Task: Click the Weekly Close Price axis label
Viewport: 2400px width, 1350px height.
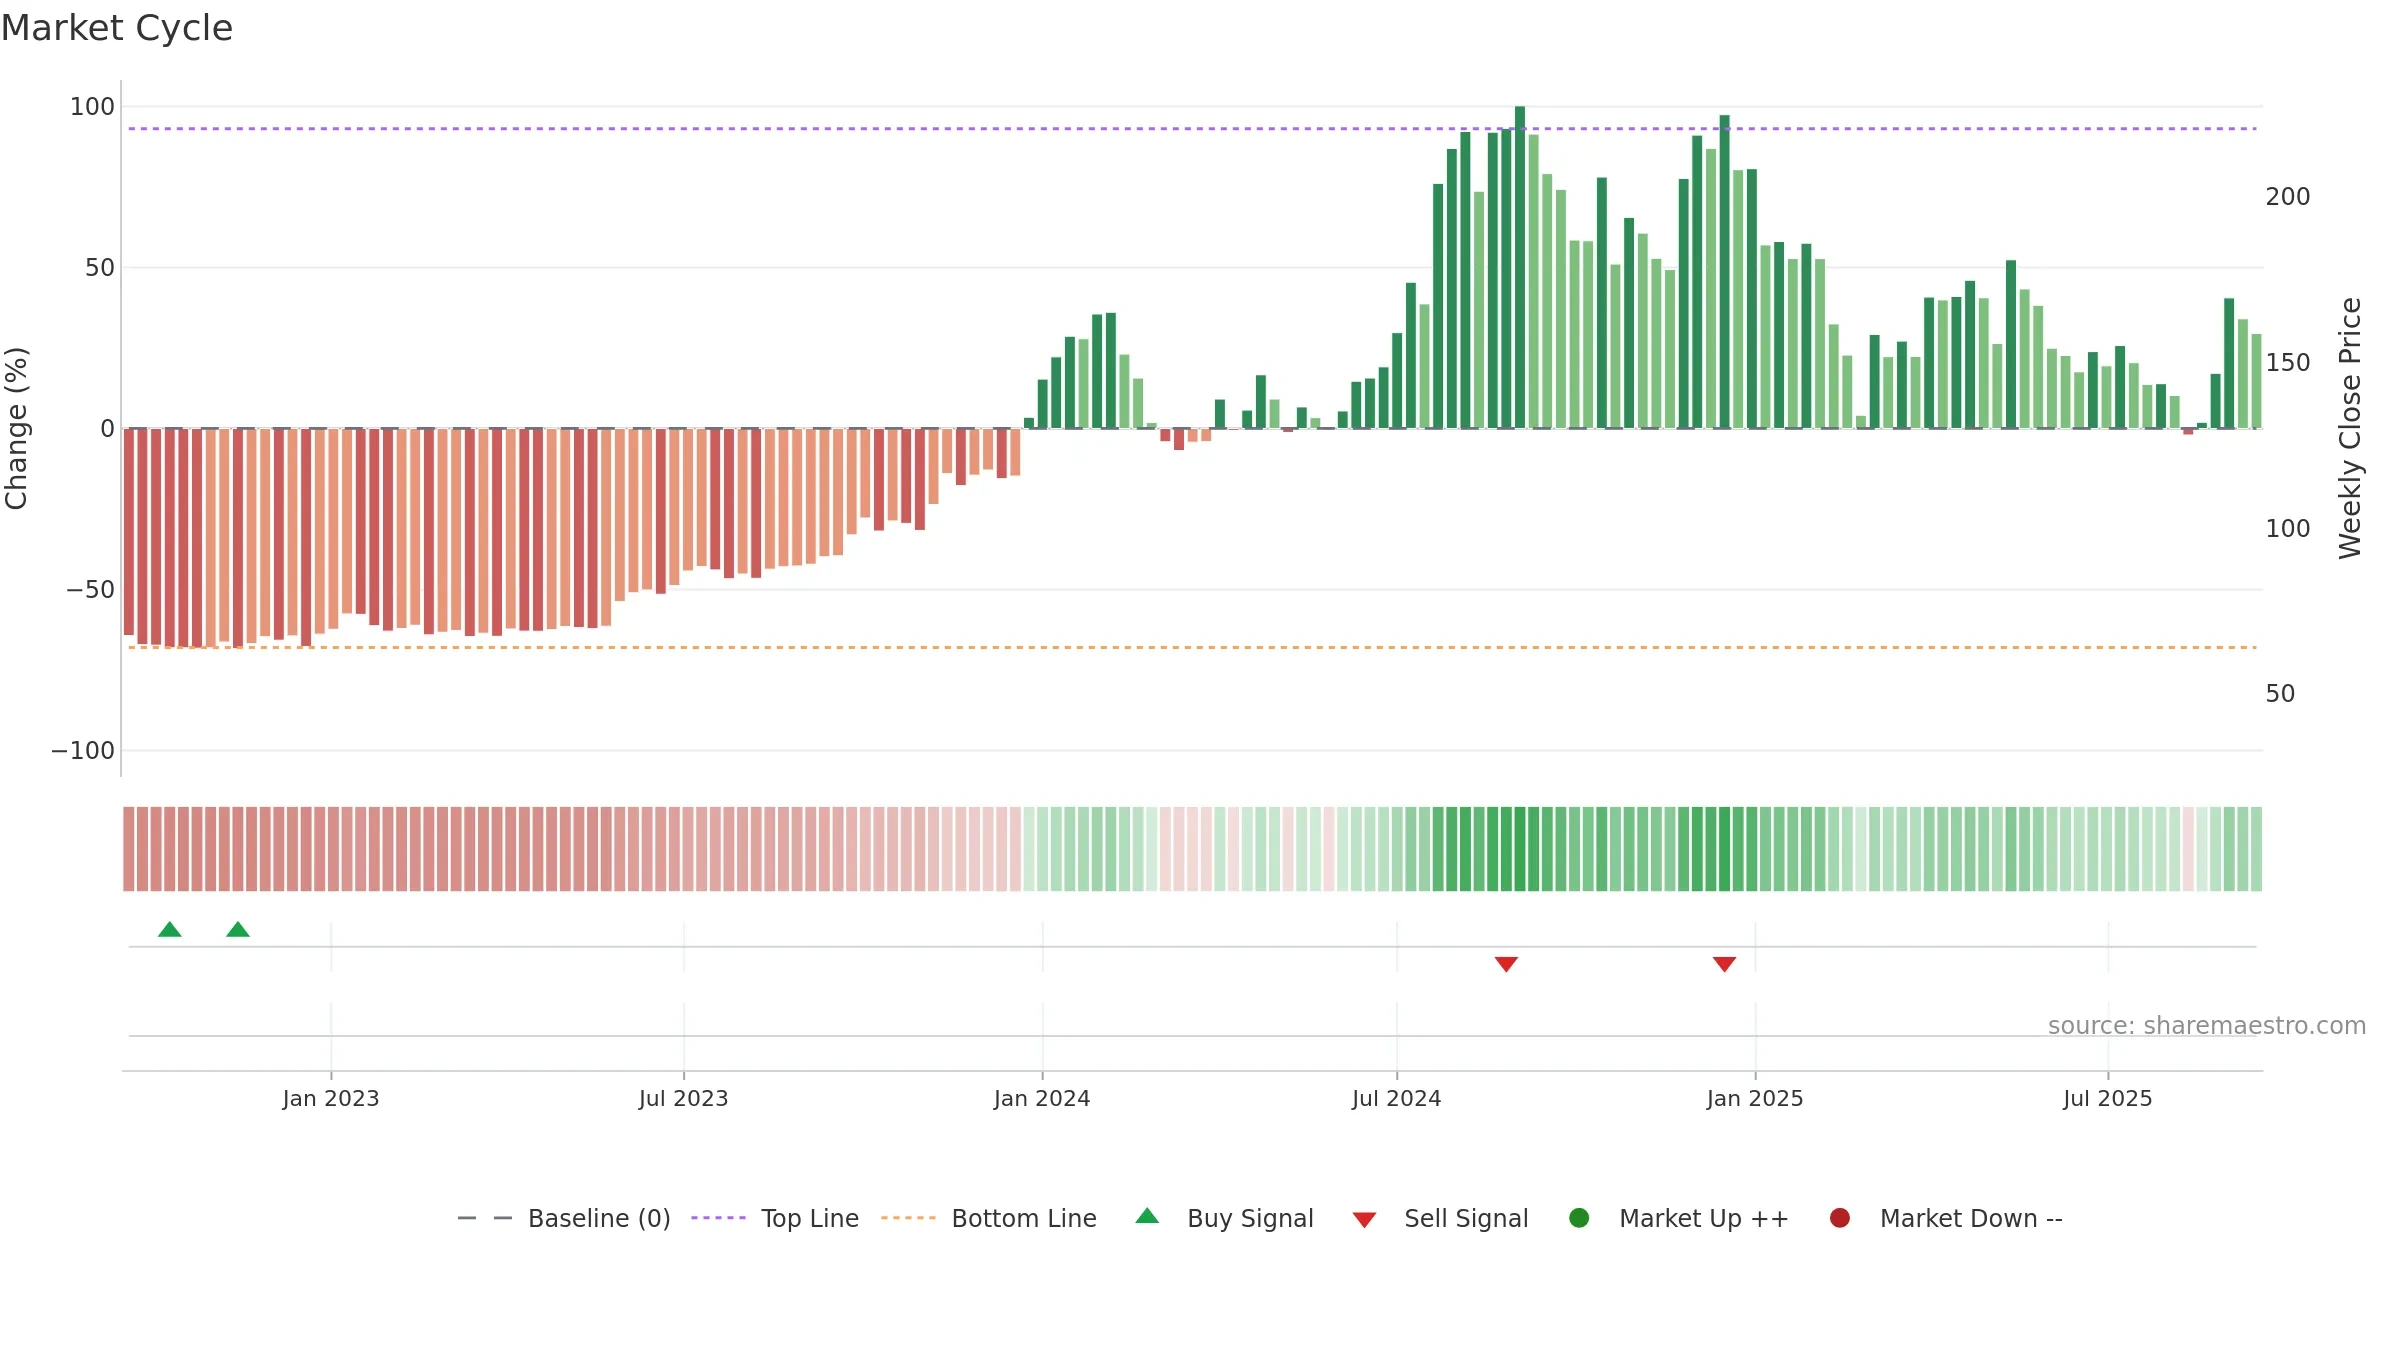Action: pos(2350,428)
